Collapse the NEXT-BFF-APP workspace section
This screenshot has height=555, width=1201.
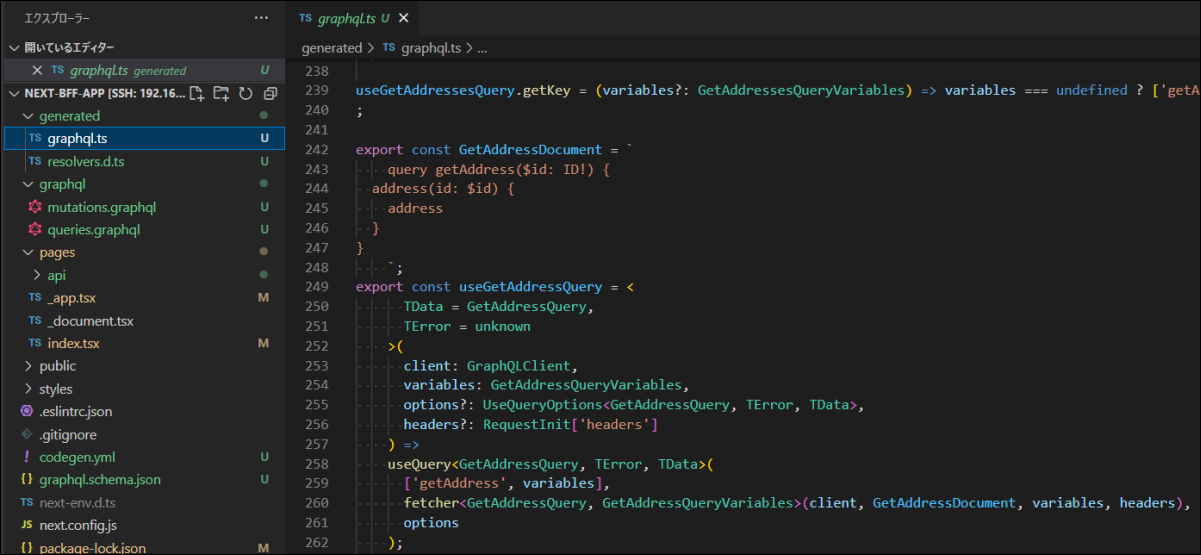pyautogui.click(x=14, y=94)
